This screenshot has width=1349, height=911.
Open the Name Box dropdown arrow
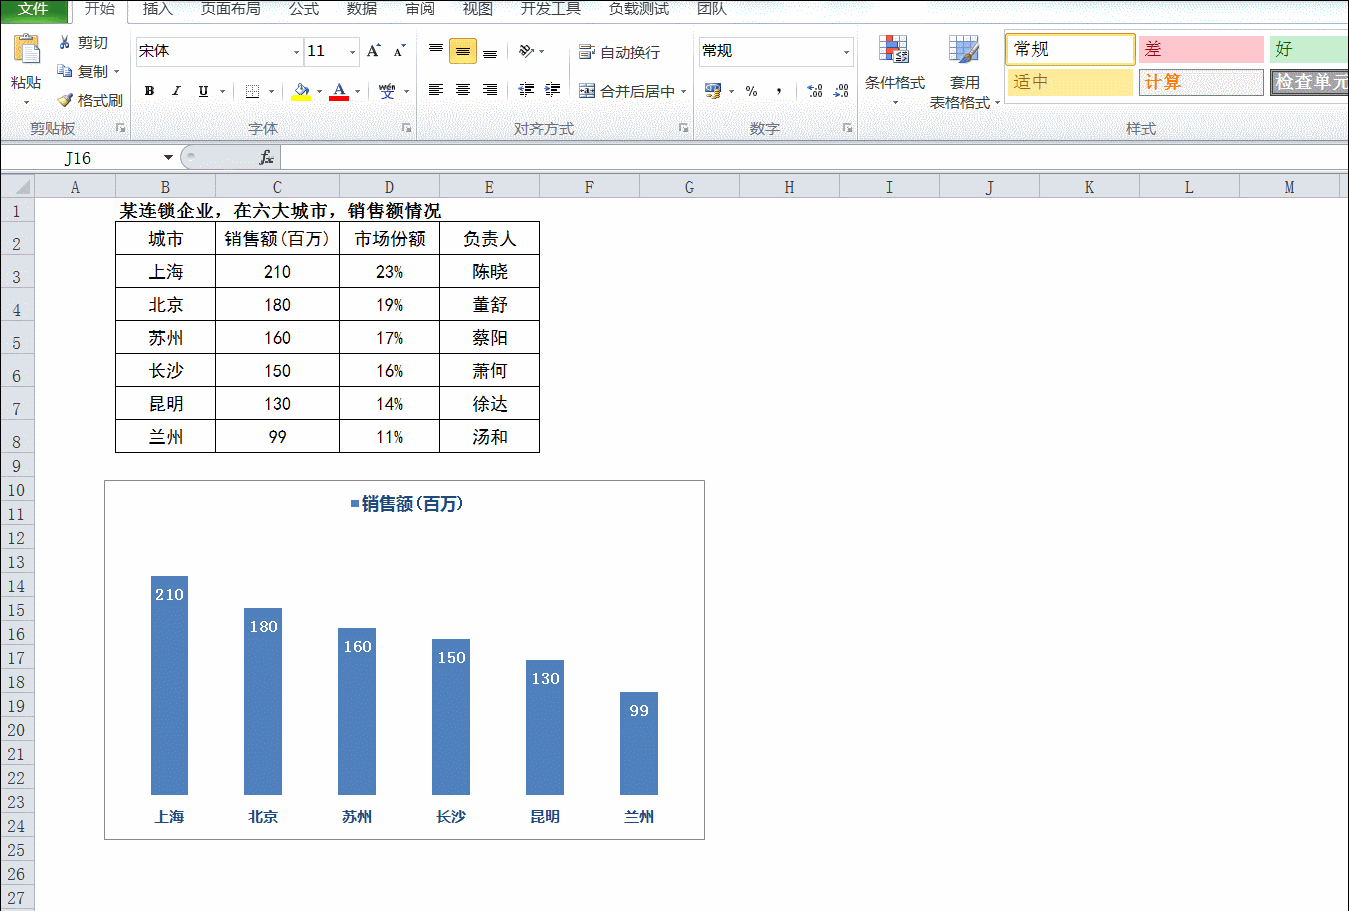pos(168,158)
